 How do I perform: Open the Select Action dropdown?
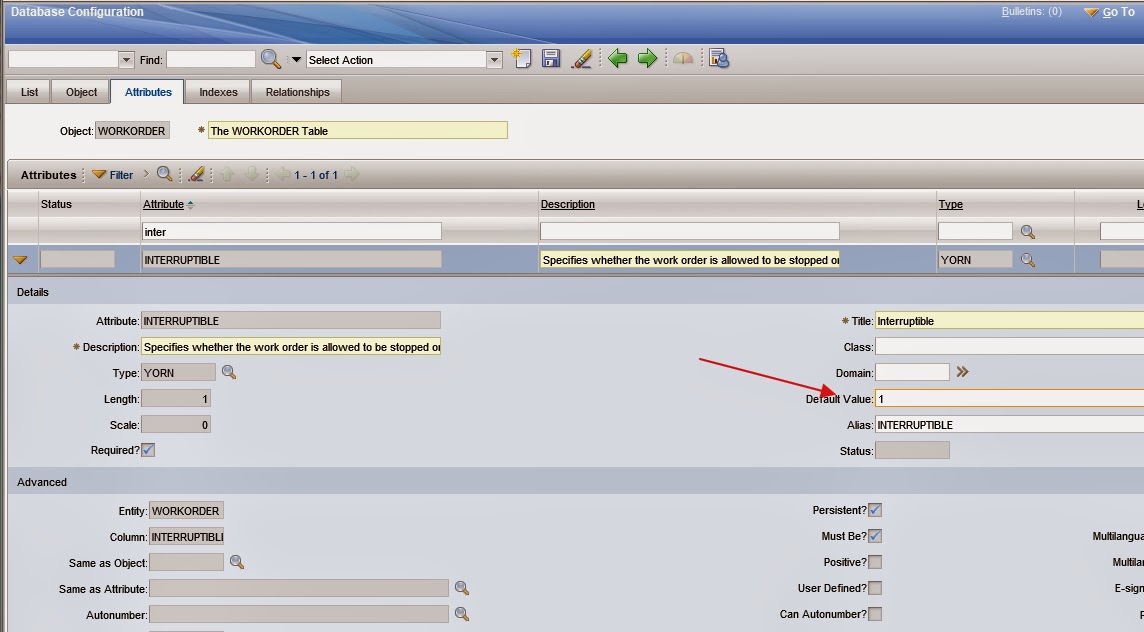(x=494, y=60)
